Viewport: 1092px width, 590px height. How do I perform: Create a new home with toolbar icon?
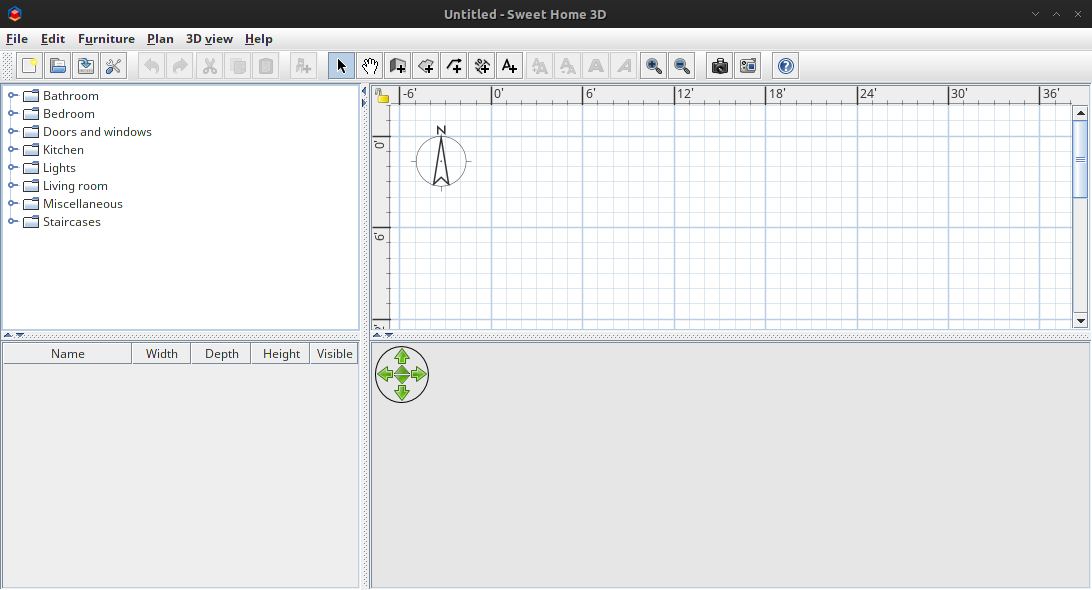(x=30, y=66)
